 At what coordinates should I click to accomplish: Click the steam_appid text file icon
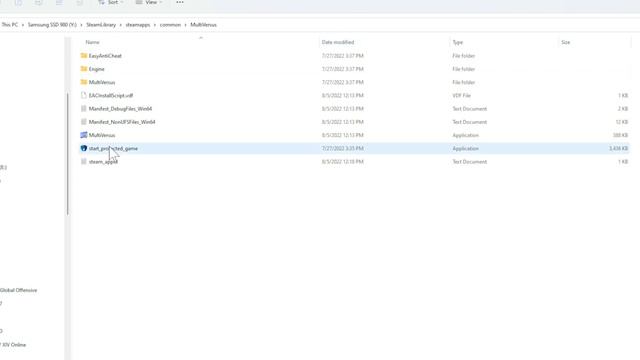(84, 162)
